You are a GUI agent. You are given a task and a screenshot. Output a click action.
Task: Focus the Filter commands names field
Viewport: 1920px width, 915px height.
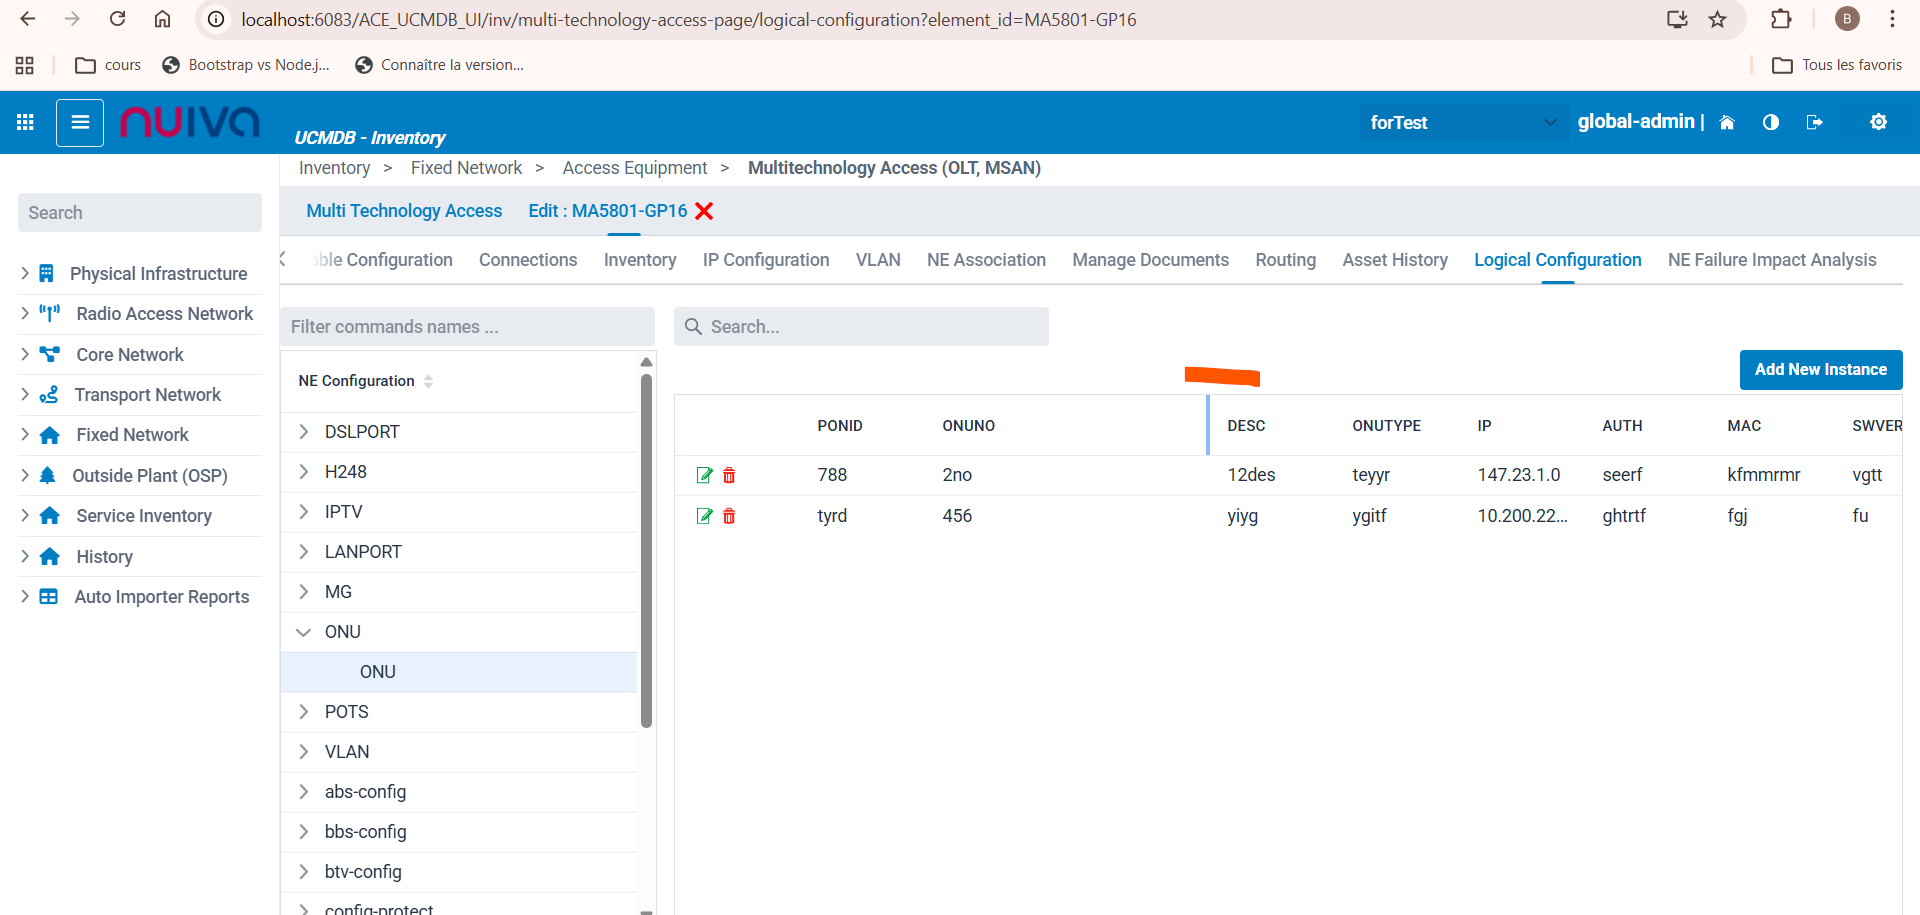466,327
